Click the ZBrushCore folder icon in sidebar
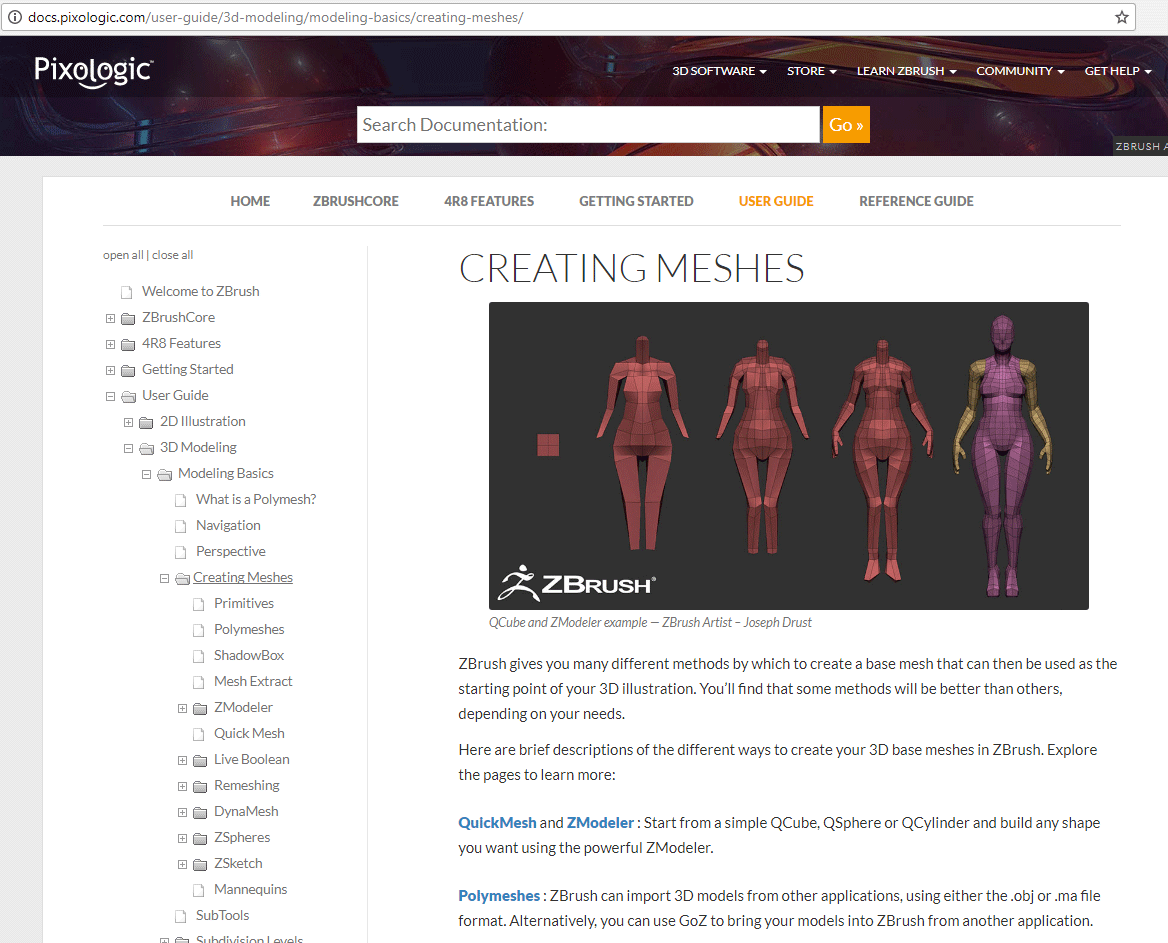 128,319
